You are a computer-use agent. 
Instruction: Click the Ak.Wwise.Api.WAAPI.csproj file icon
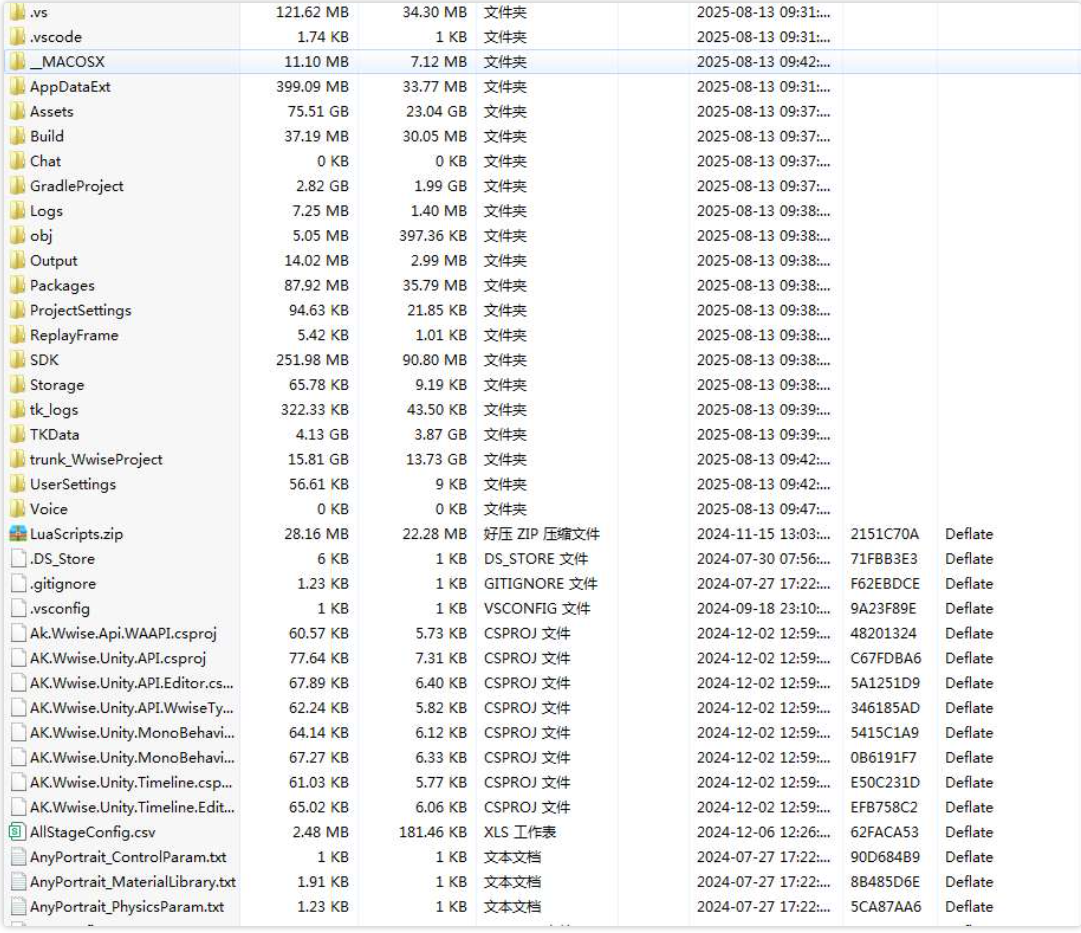tap(17, 633)
